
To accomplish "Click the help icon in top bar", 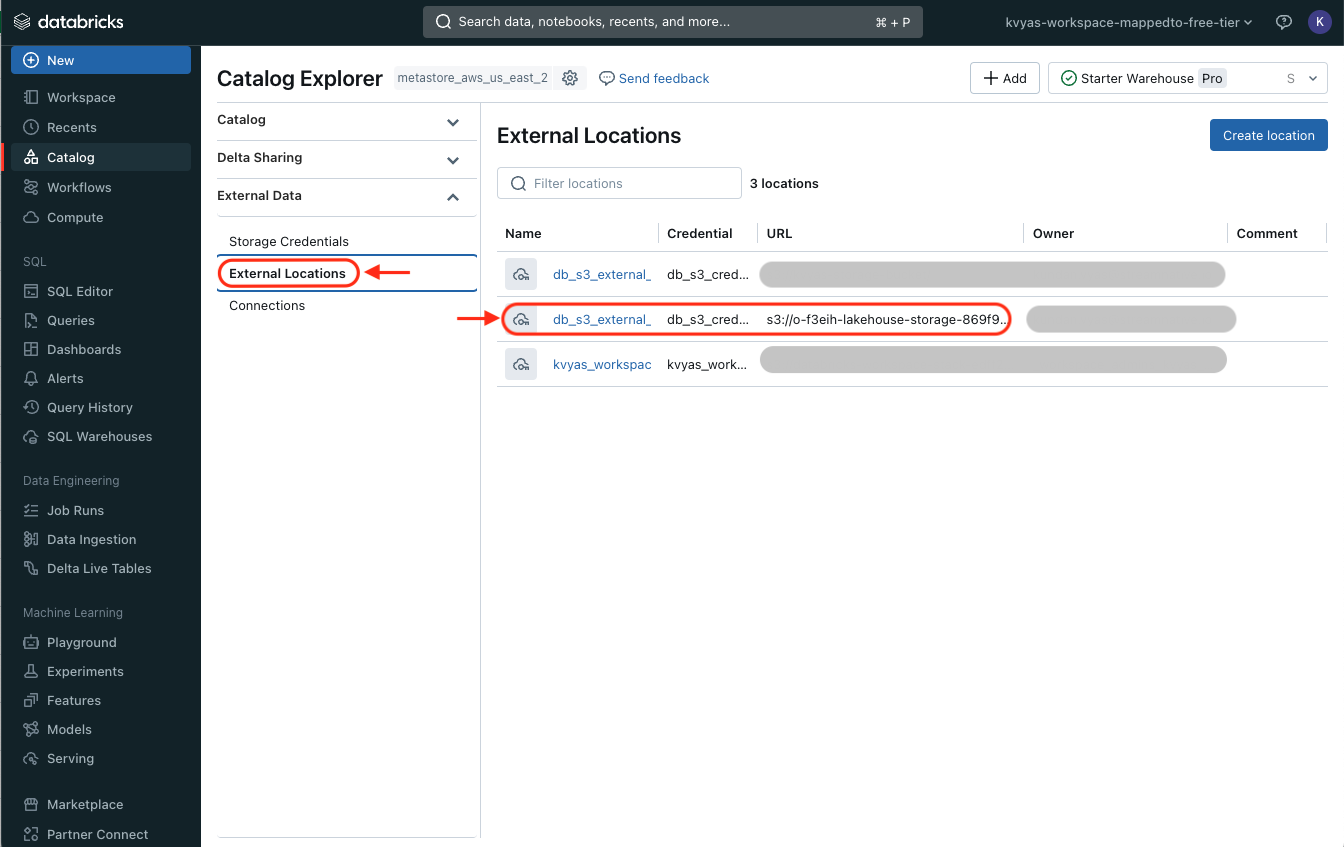I will [x=1285, y=22].
